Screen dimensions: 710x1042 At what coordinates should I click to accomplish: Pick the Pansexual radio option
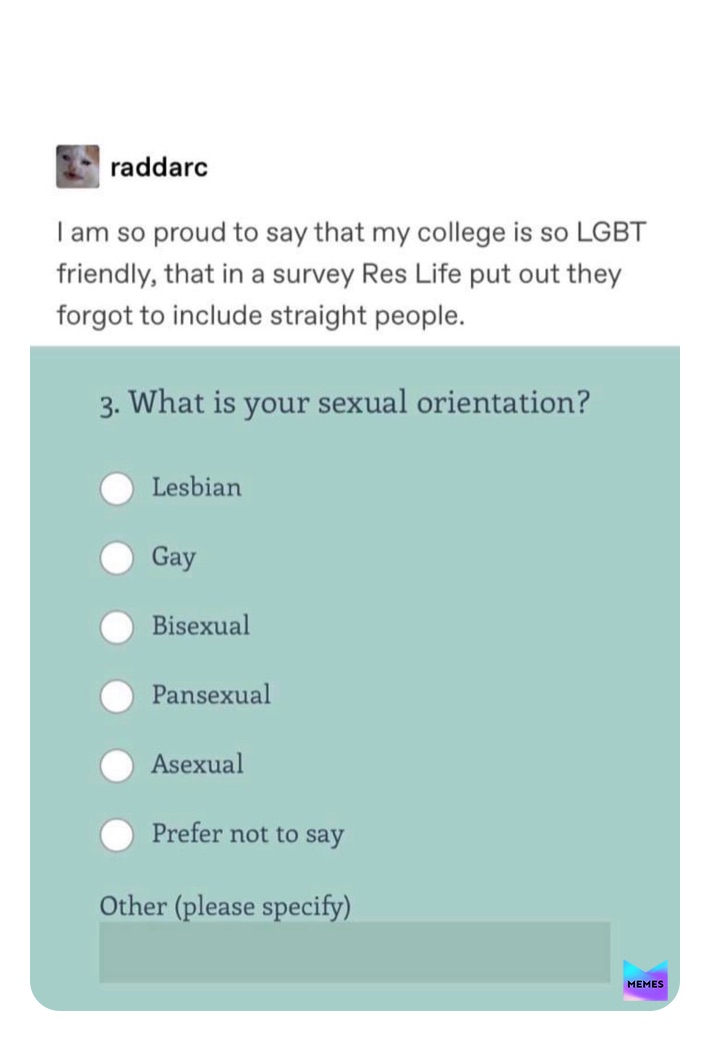[x=117, y=696]
